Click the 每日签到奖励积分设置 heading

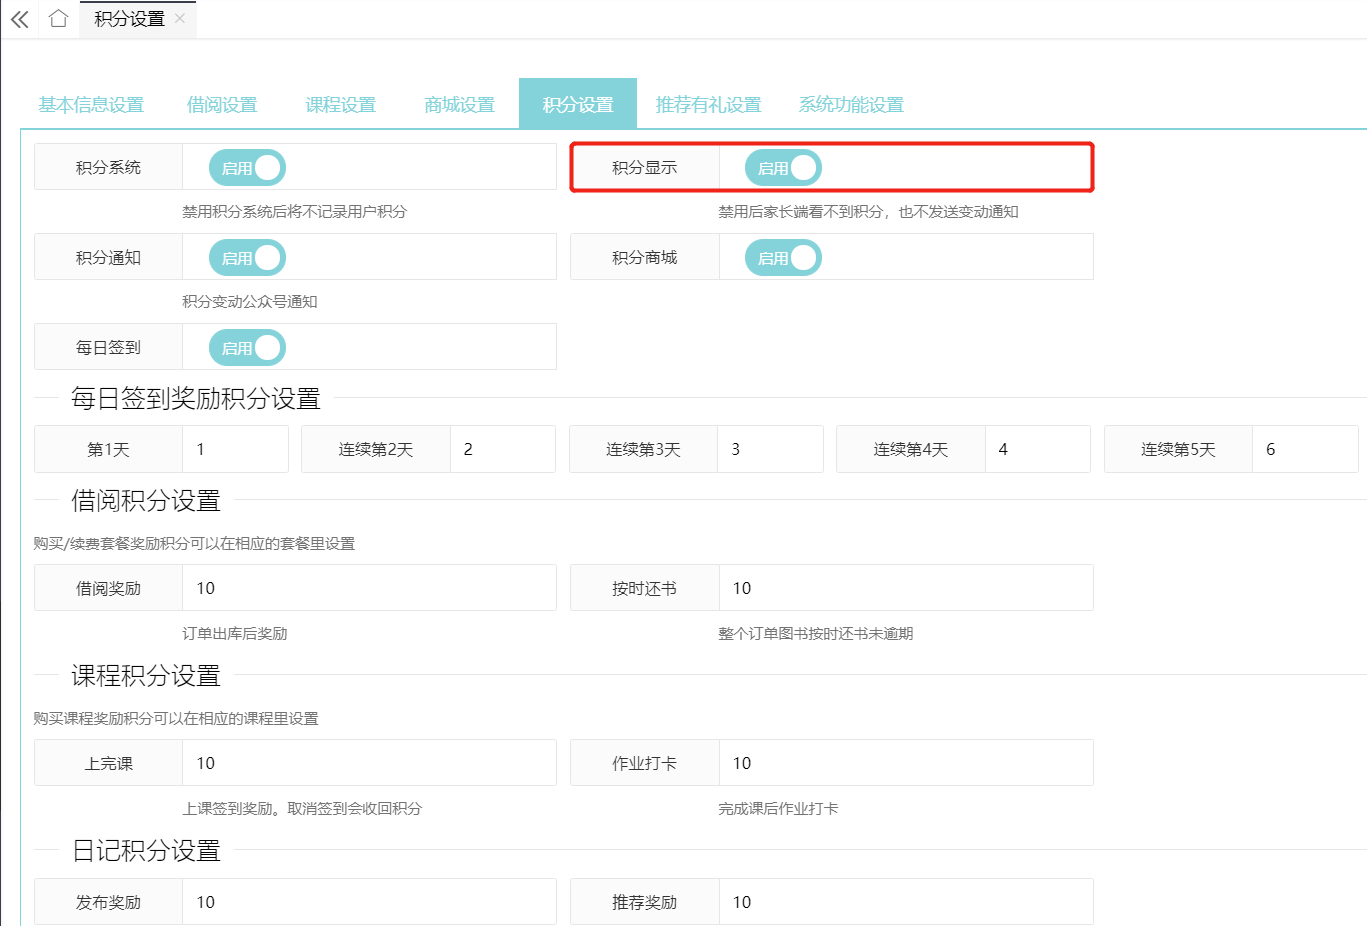click(x=196, y=399)
